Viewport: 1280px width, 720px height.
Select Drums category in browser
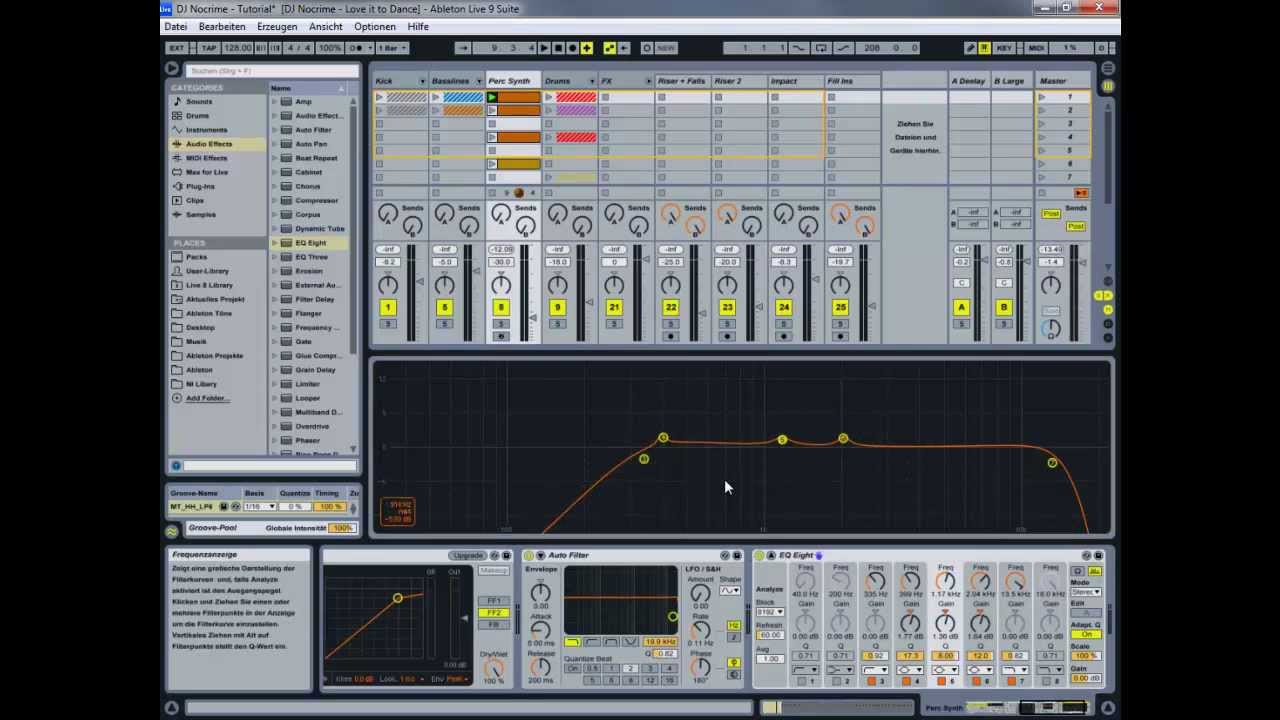(197, 115)
